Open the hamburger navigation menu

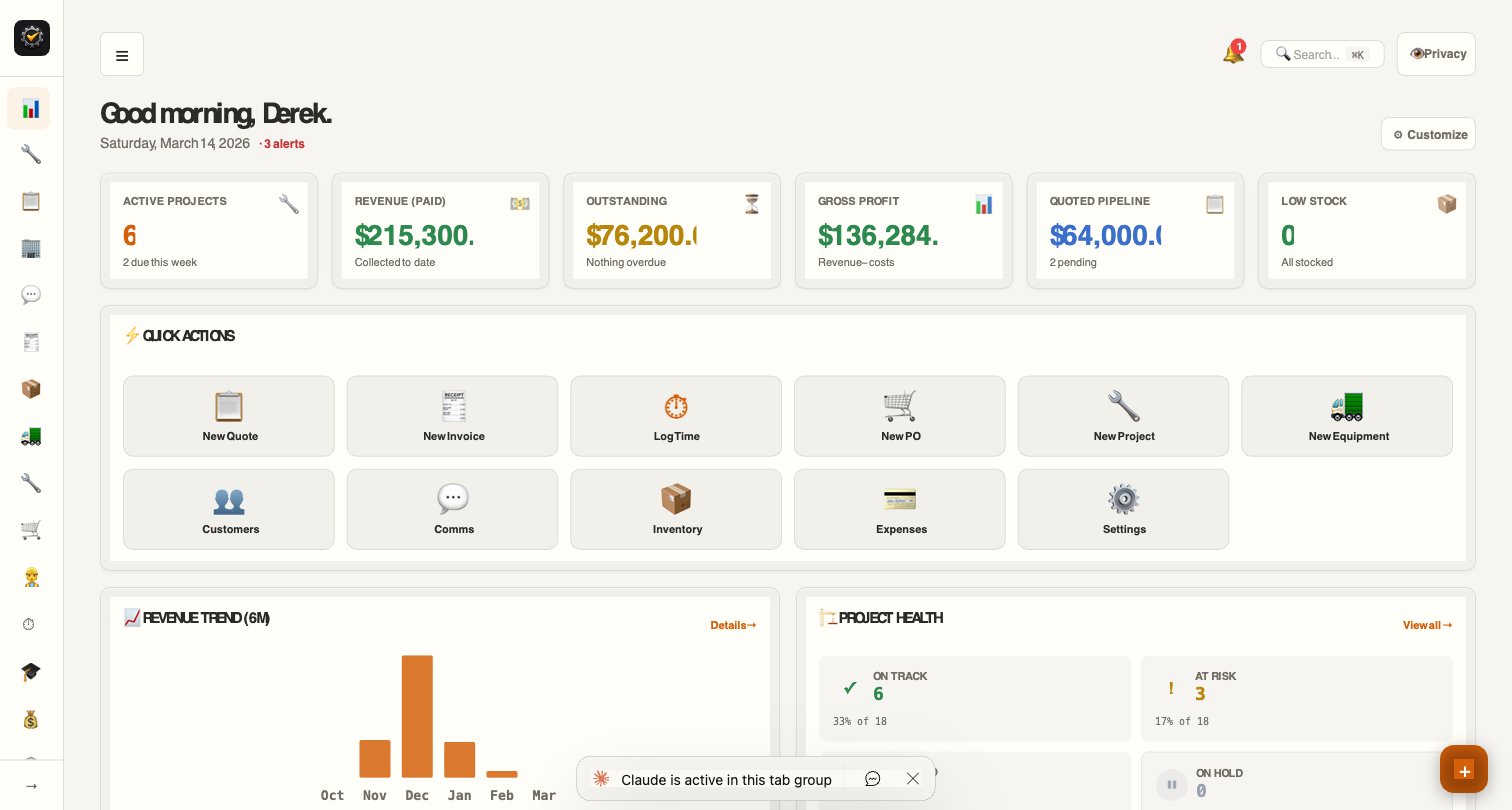[122, 55]
